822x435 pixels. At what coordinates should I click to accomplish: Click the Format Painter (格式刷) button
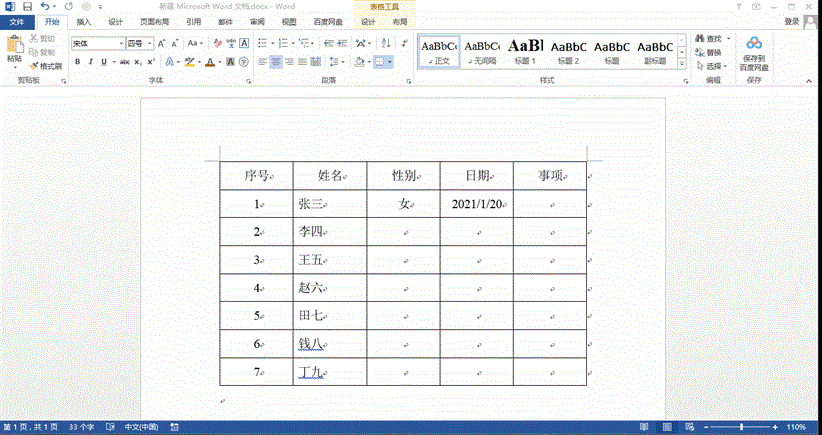point(45,66)
